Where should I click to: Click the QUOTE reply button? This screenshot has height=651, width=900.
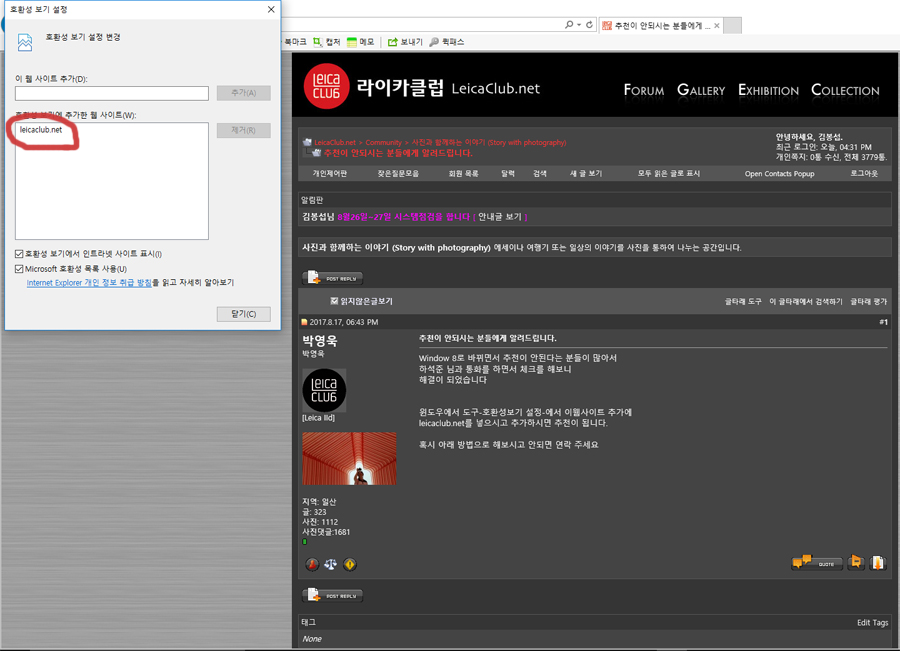coord(817,563)
